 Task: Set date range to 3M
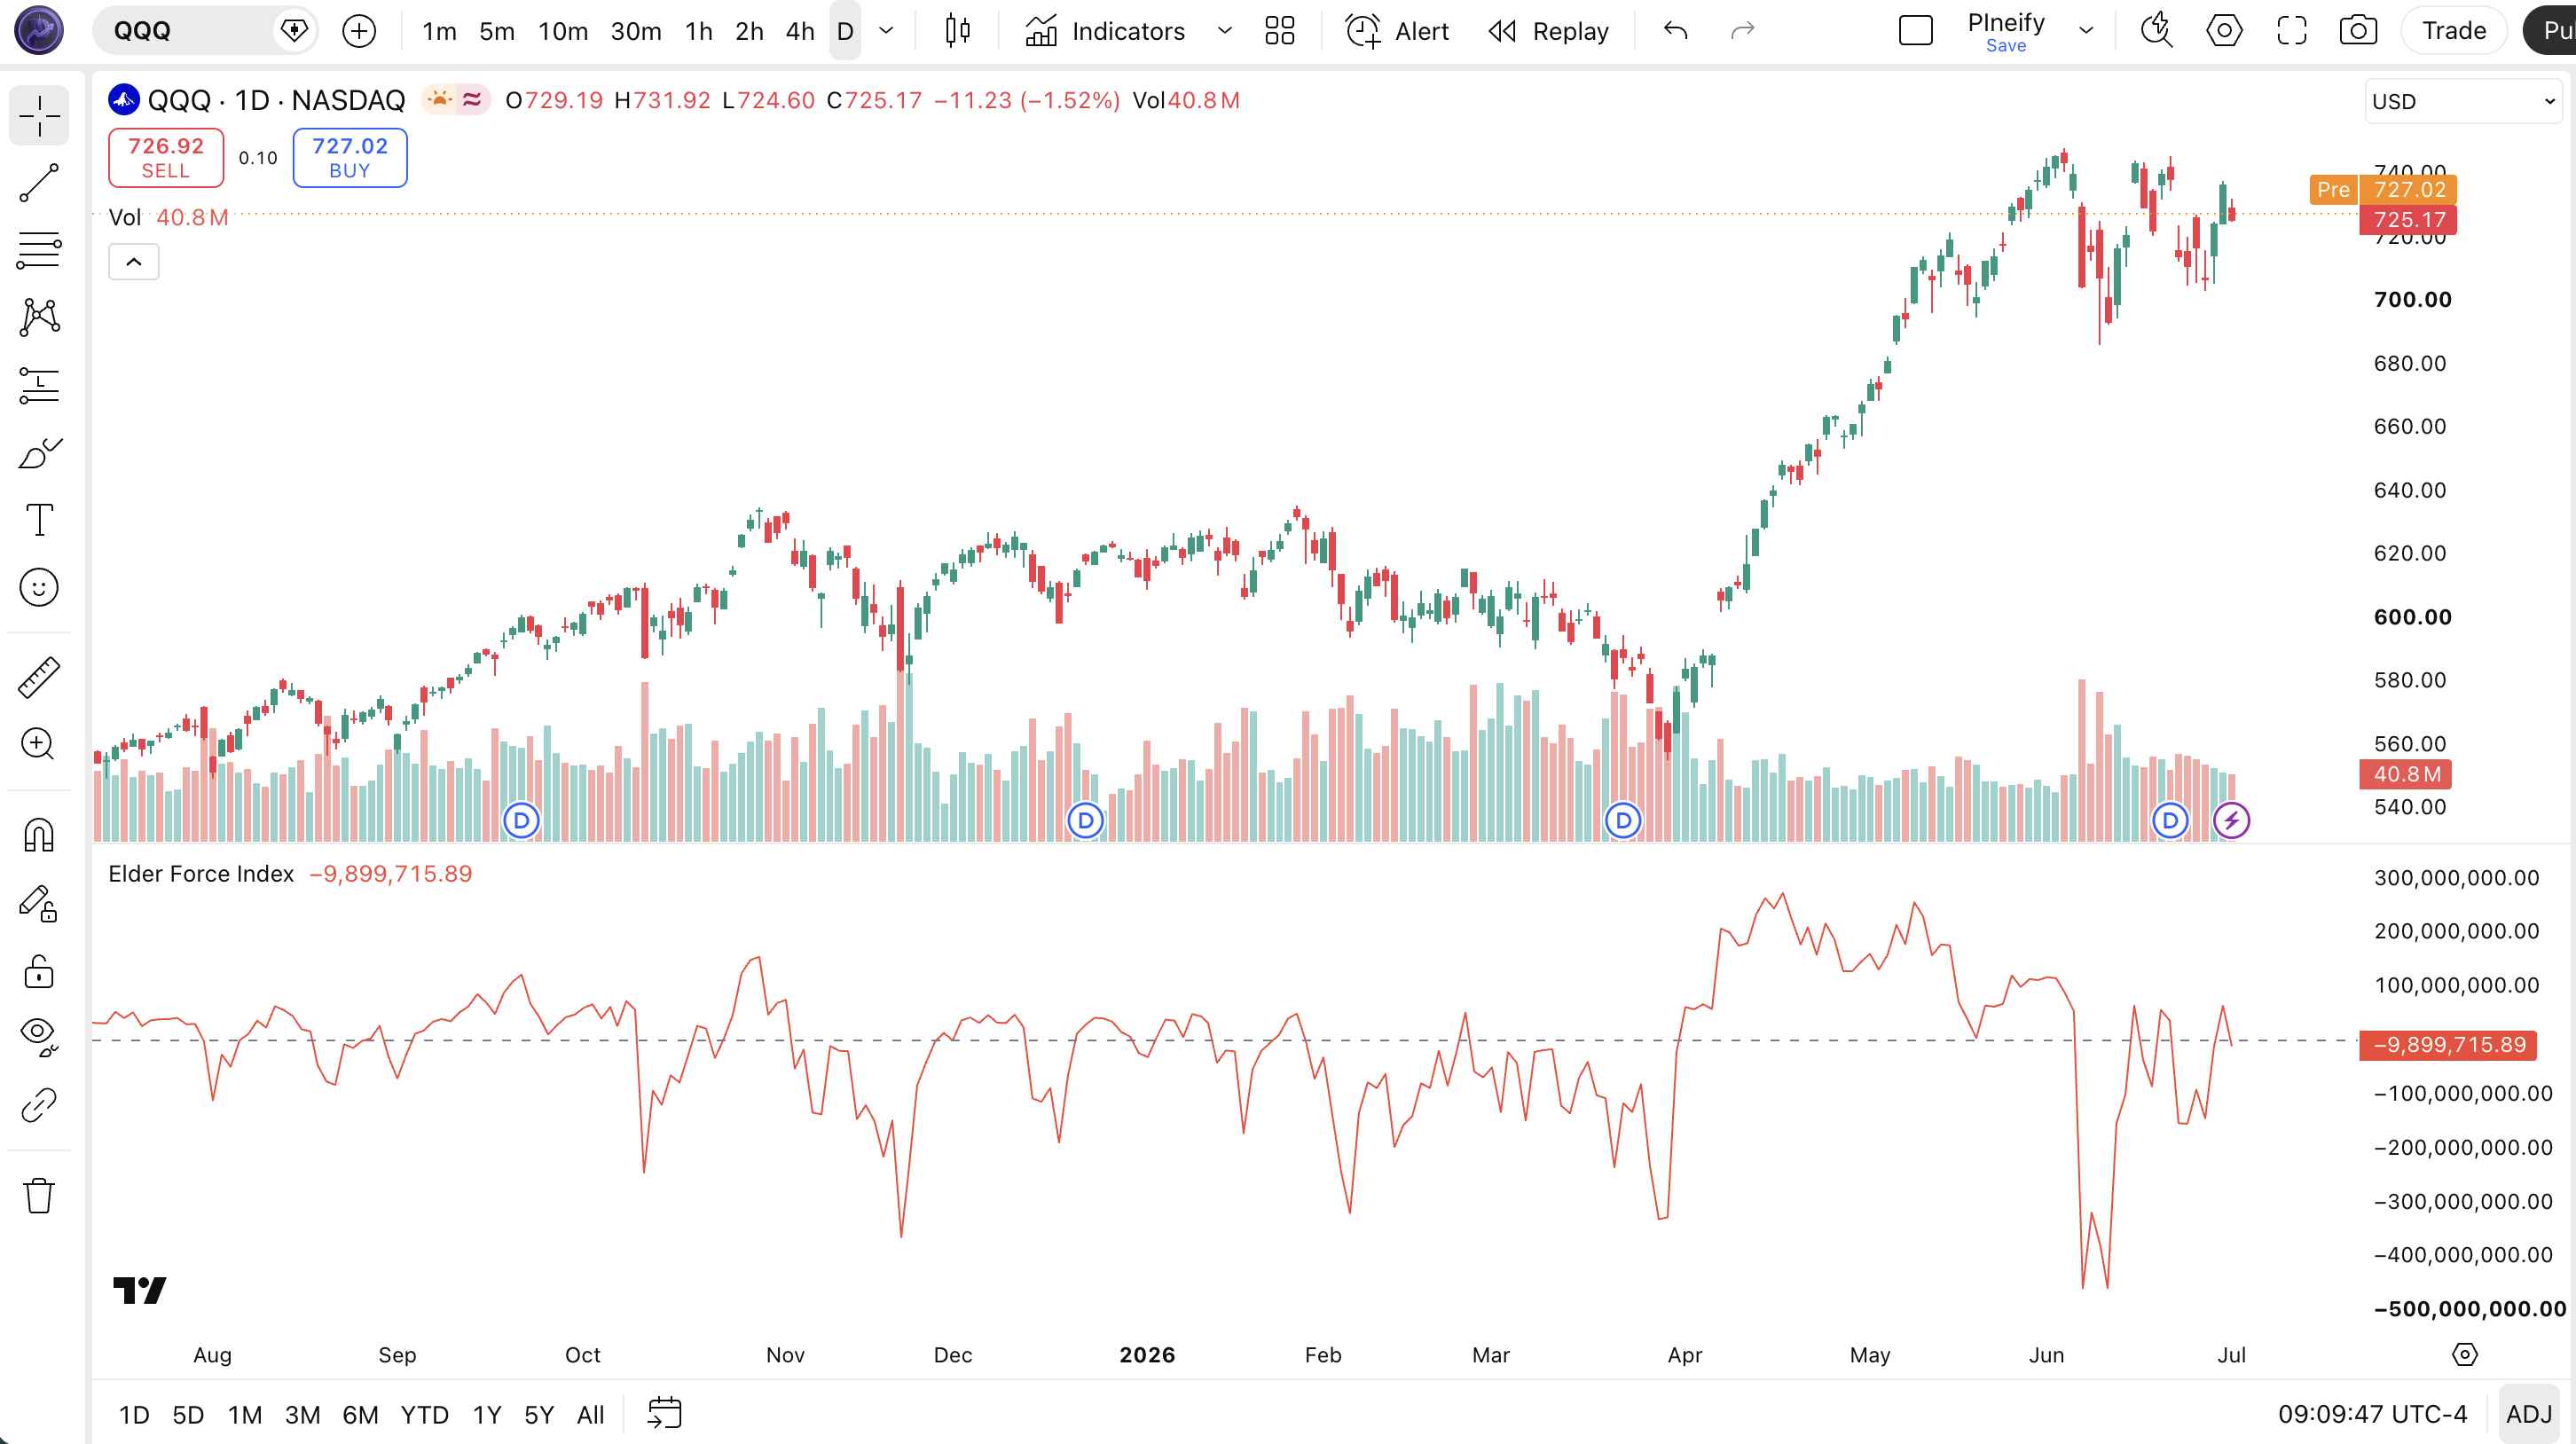tap(303, 1415)
